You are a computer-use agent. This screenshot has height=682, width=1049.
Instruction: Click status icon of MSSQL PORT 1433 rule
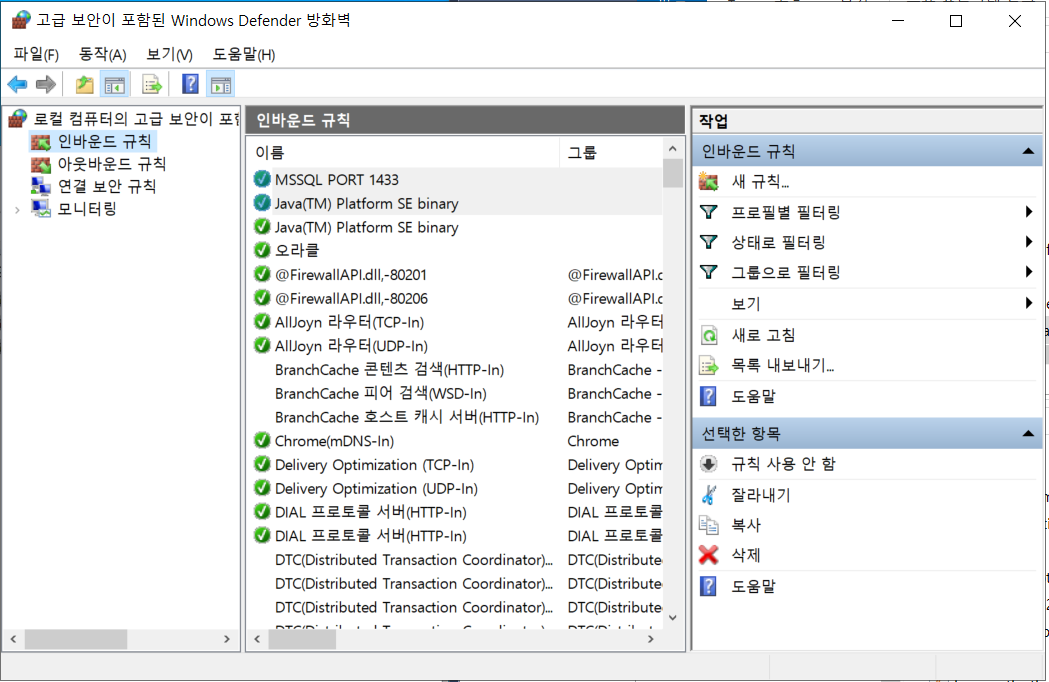pyautogui.click(x=262, y=179)
